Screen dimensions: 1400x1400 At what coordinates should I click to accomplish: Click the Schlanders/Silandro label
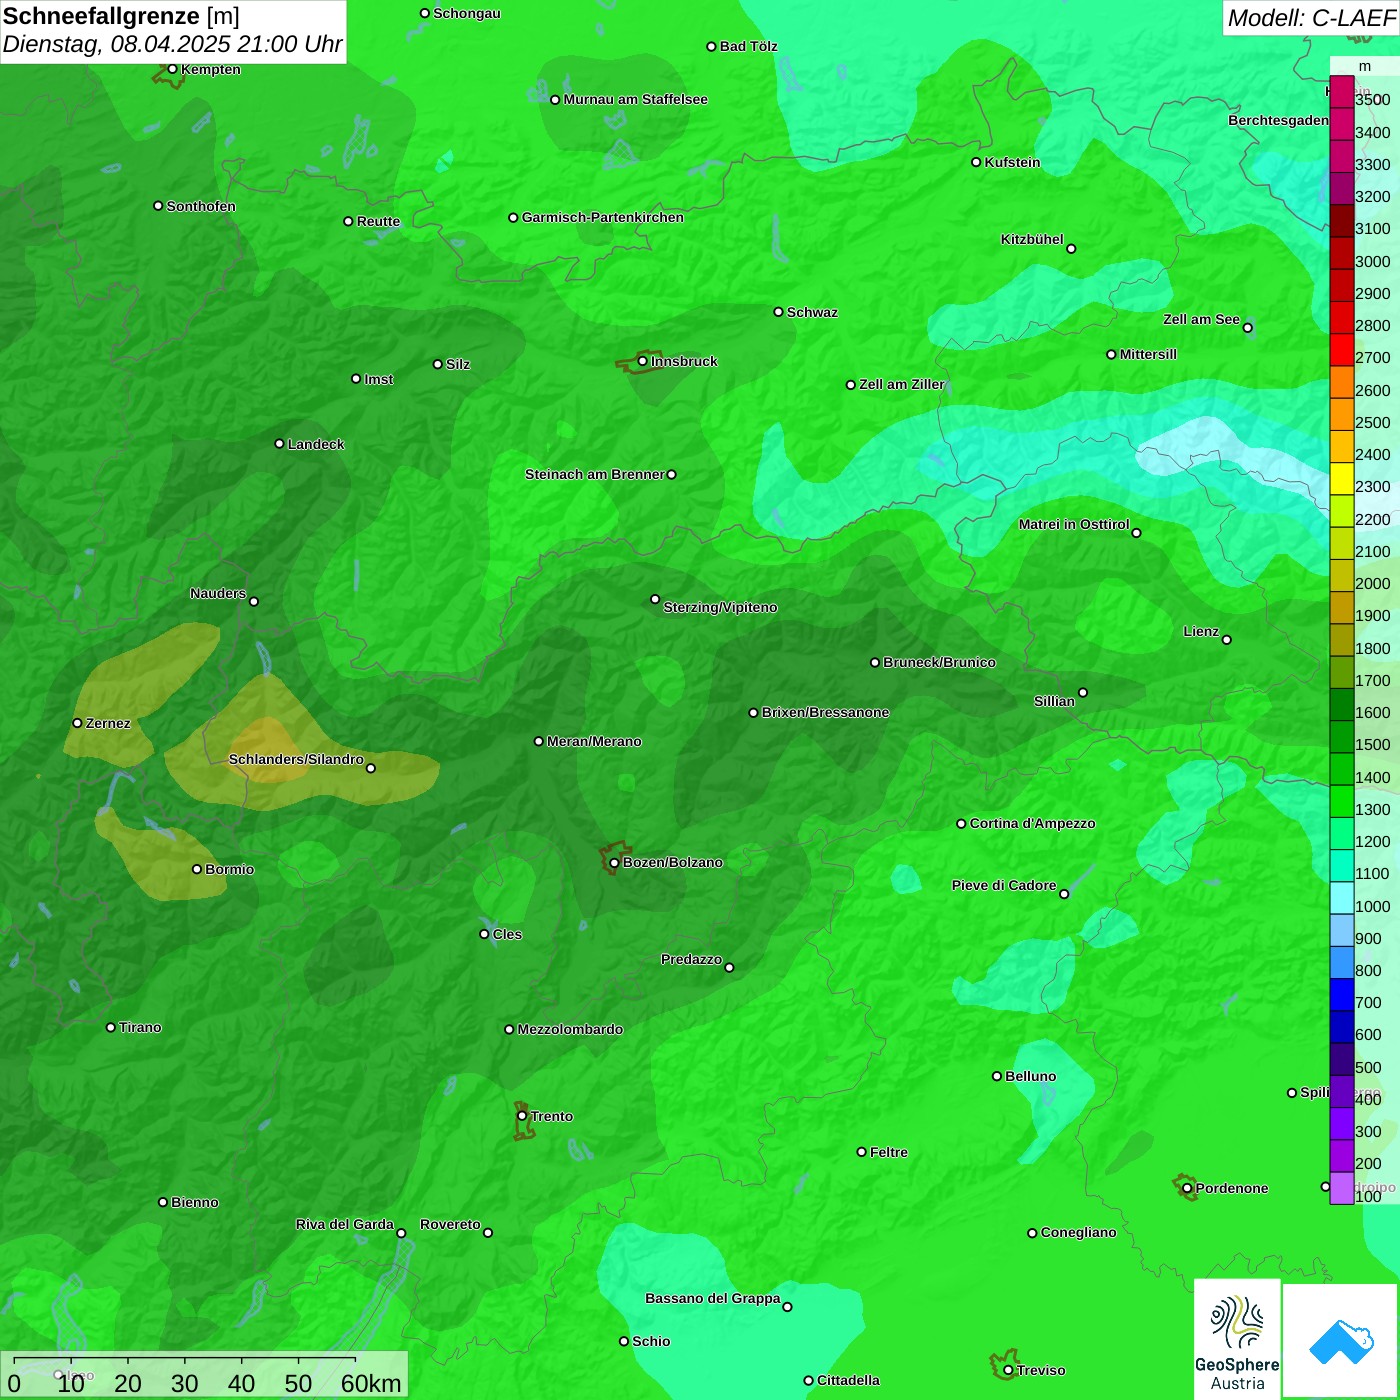click(x=296, y=759)
